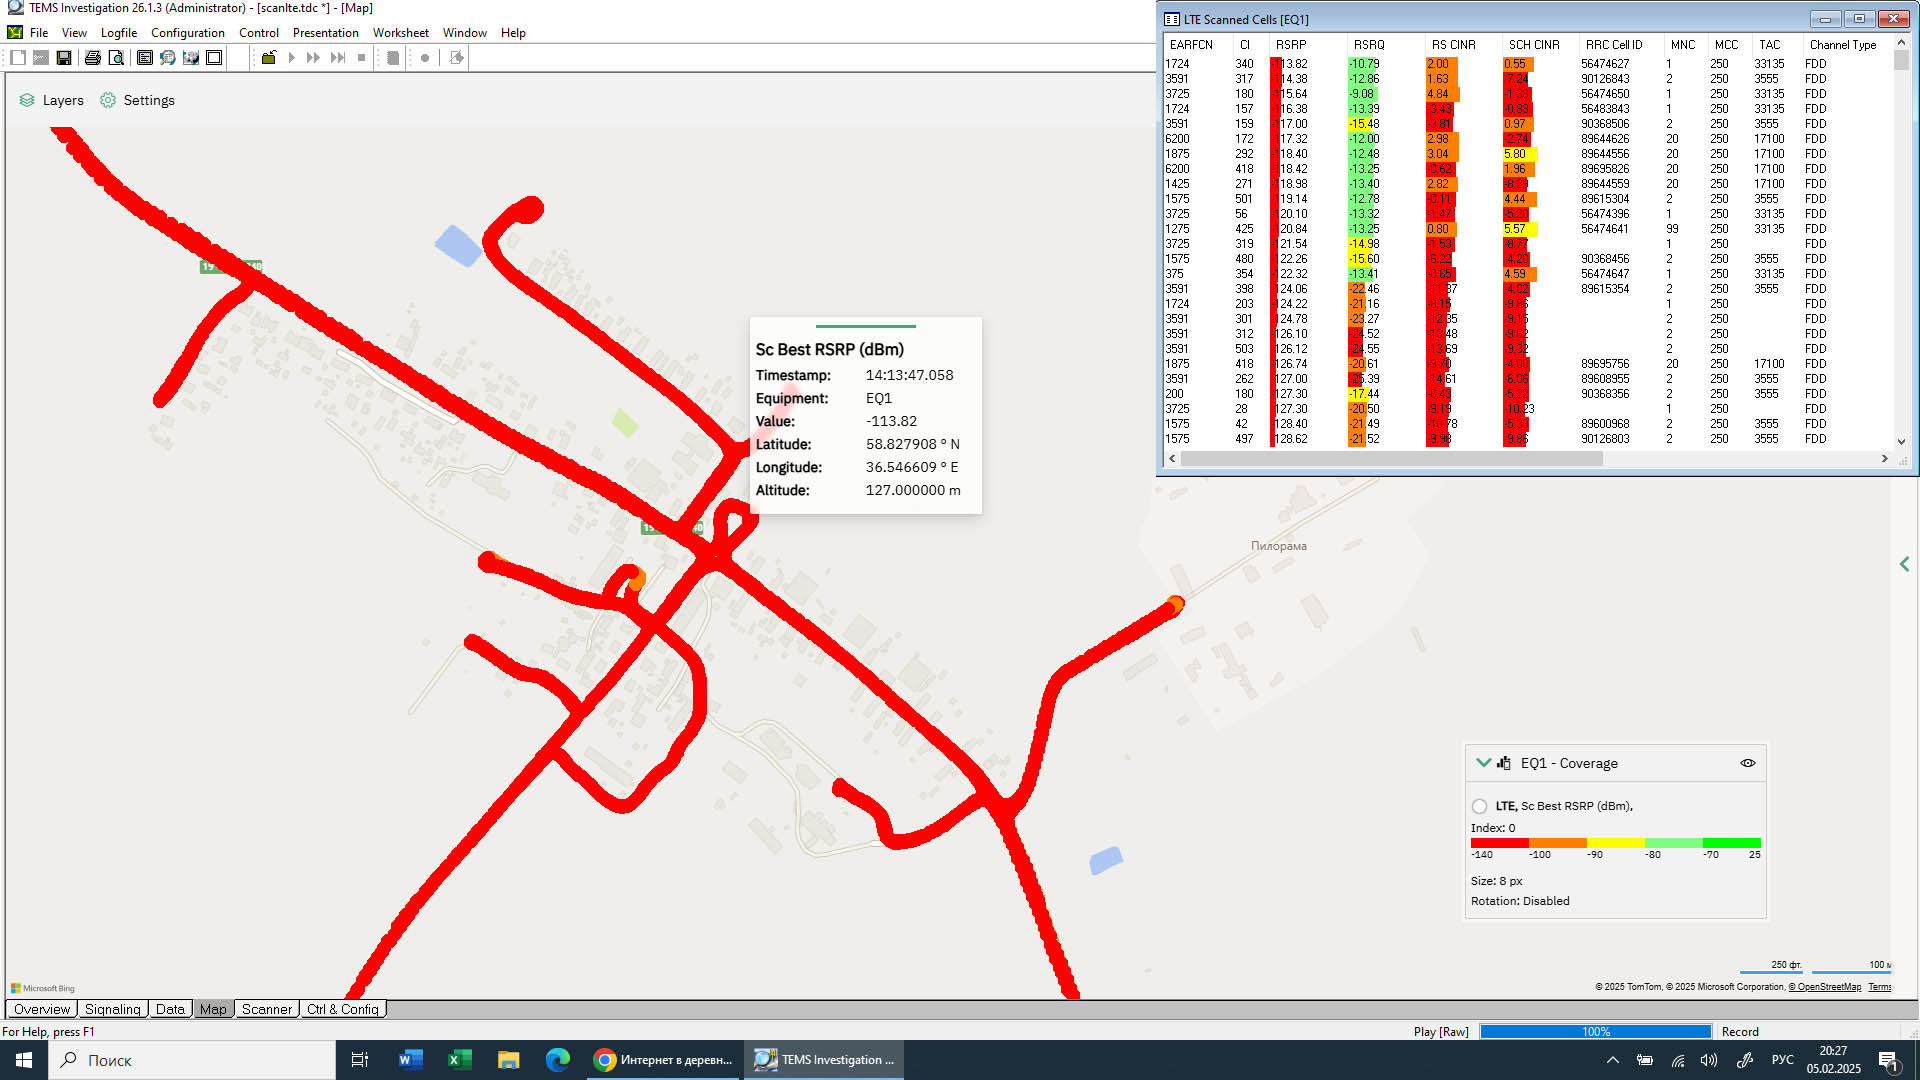
Task: Click the green segment of RSRP legend bar
Action: [x=1731, y=843]
